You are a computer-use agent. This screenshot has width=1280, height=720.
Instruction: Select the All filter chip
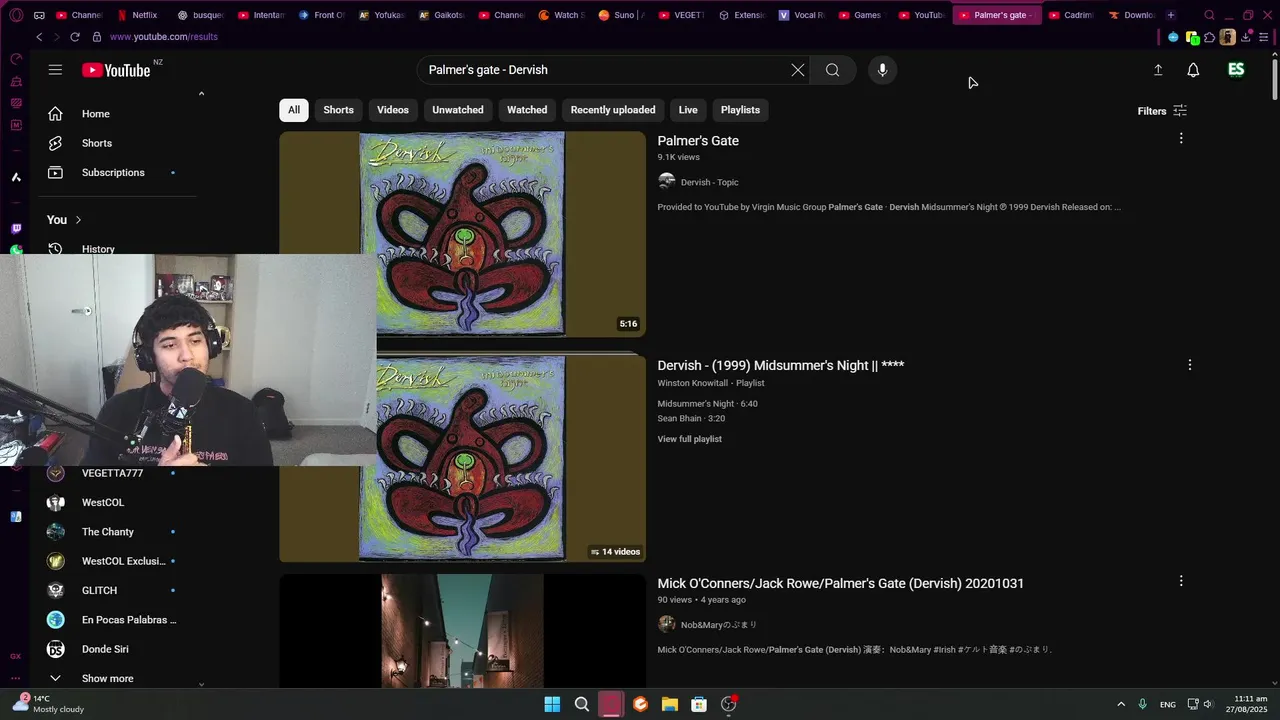coord(294,110)
